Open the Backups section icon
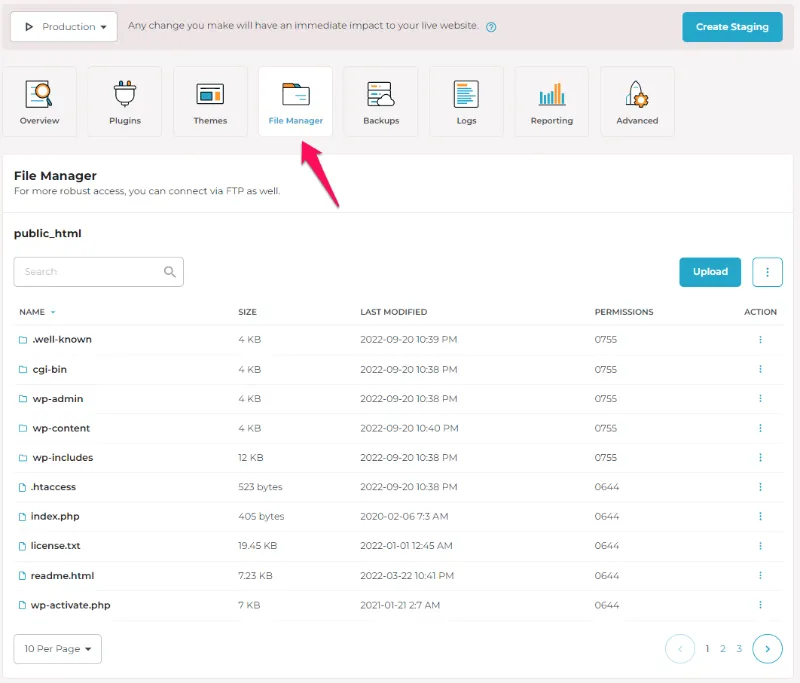The image size is (800, 683). click(x=380, y=100)
